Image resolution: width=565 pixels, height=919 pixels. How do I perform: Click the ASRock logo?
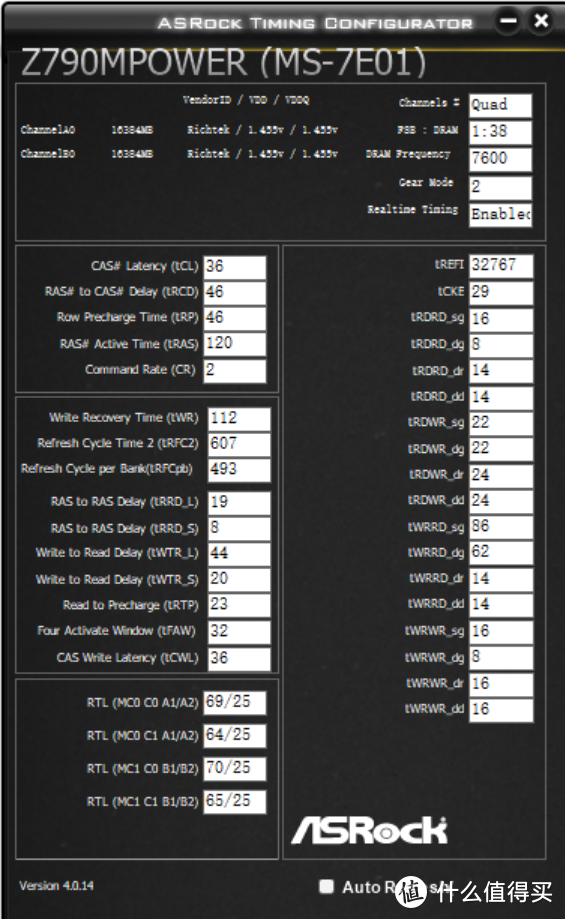coord(369,830)
